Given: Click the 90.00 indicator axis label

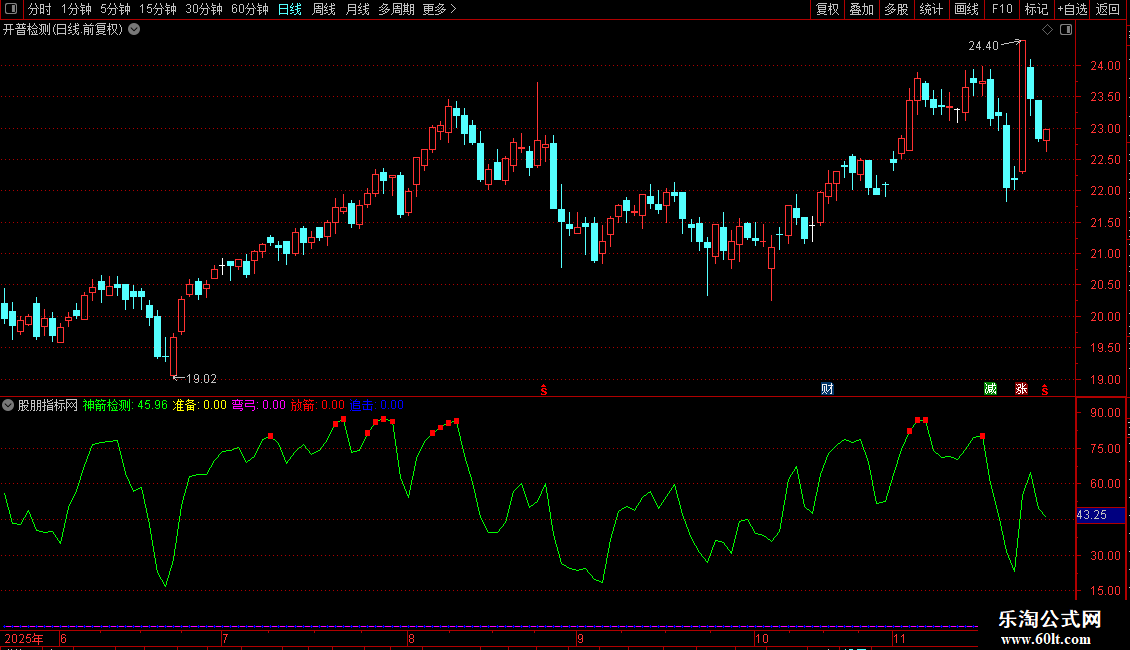Looking at the screenshot, I should click(1105, 413).
